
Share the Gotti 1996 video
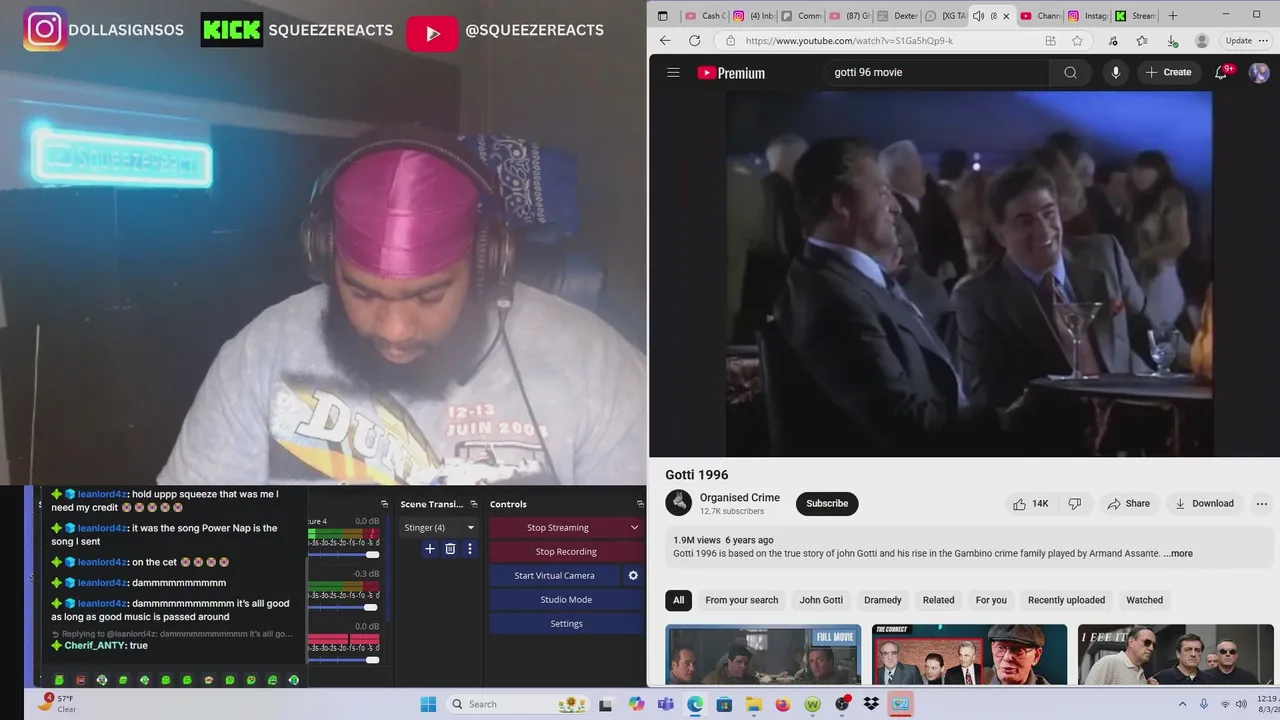coord(1128,504)
